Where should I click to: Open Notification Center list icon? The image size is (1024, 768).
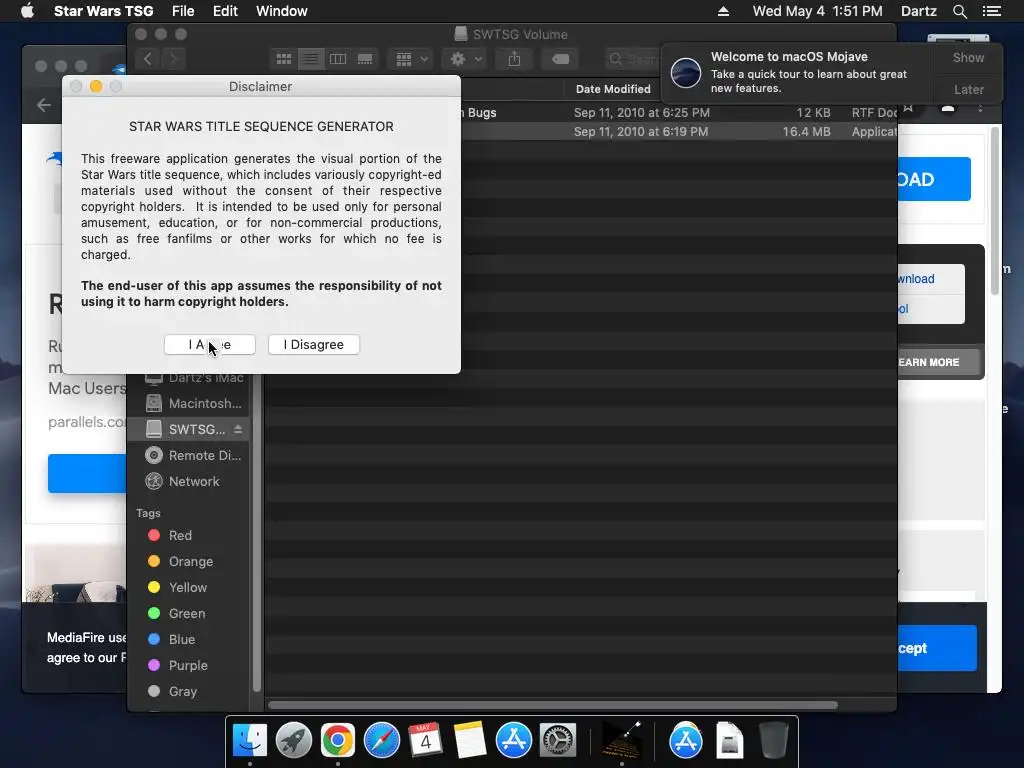[991, 11]
